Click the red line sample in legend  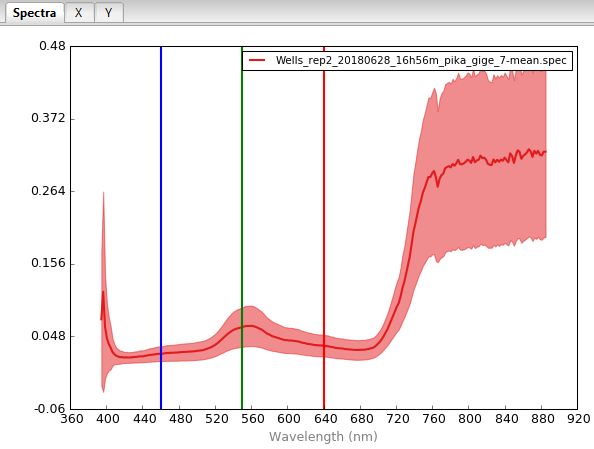pos(257,60)
